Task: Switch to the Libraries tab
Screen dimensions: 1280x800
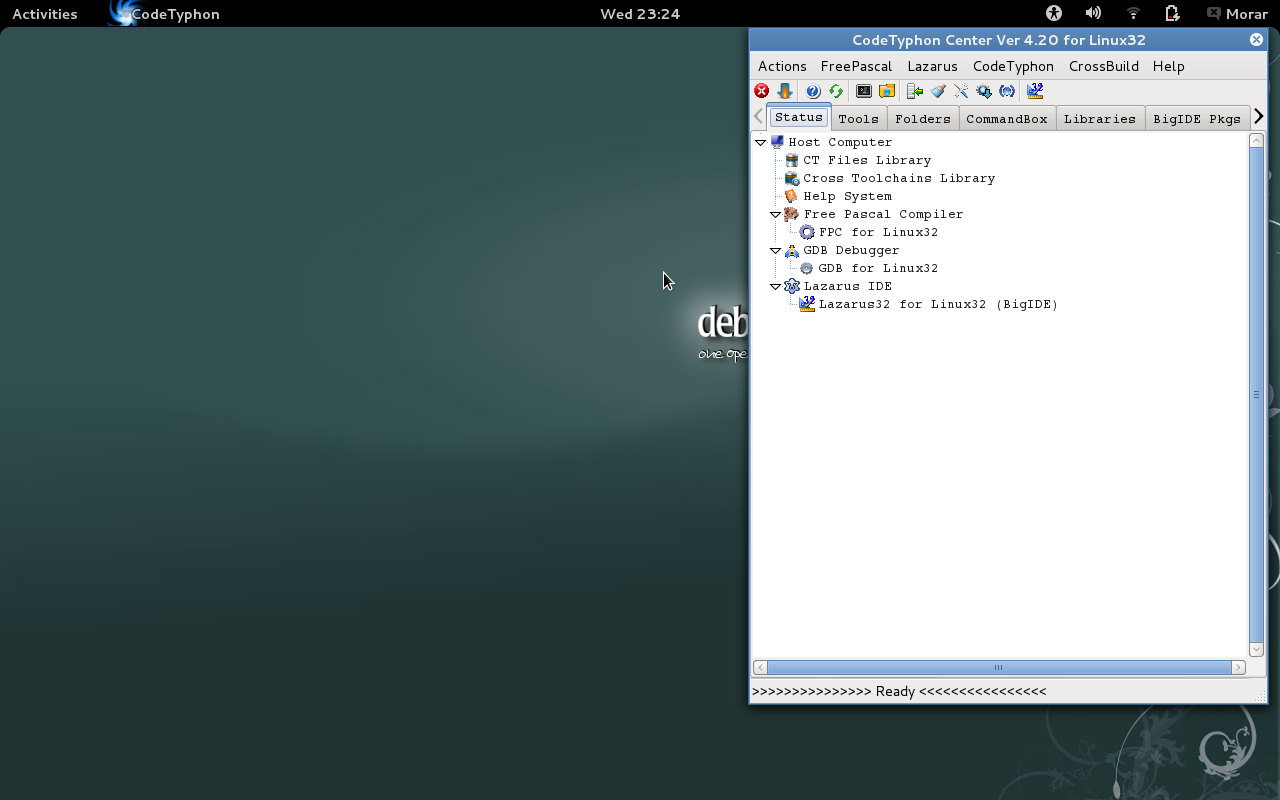Action: [1099, 118]
